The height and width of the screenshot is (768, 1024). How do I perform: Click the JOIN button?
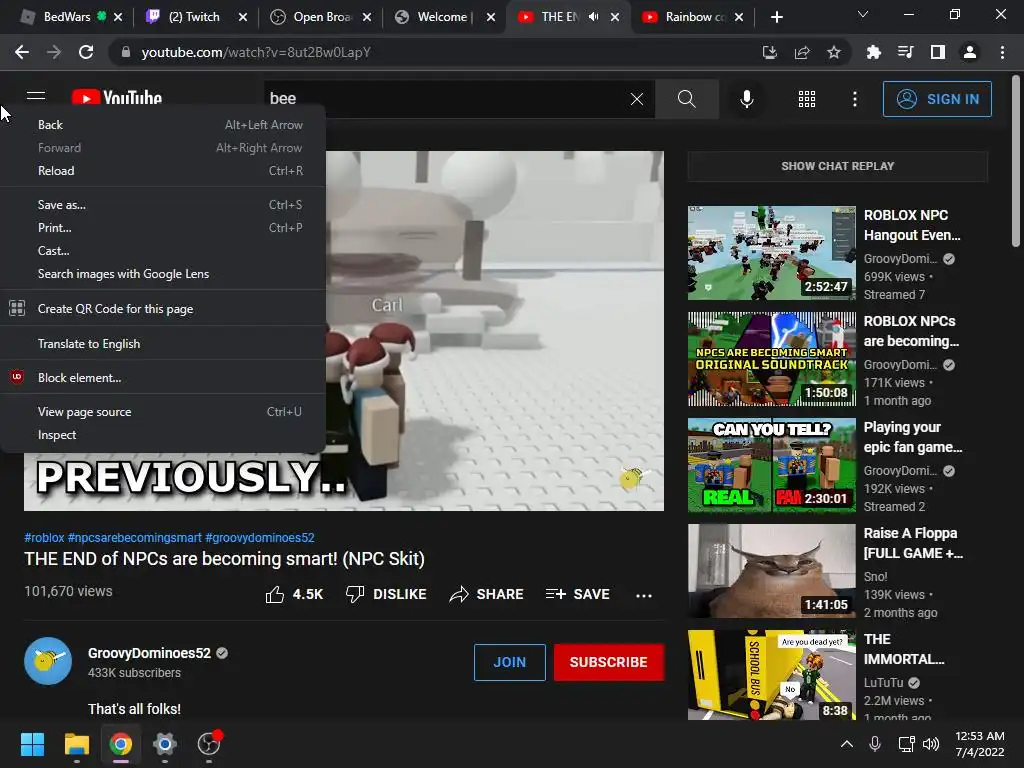pos(509,662)
